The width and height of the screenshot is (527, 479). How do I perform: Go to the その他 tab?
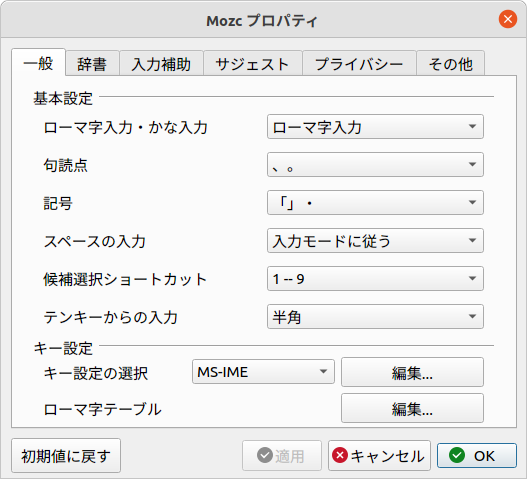point(450,64)
